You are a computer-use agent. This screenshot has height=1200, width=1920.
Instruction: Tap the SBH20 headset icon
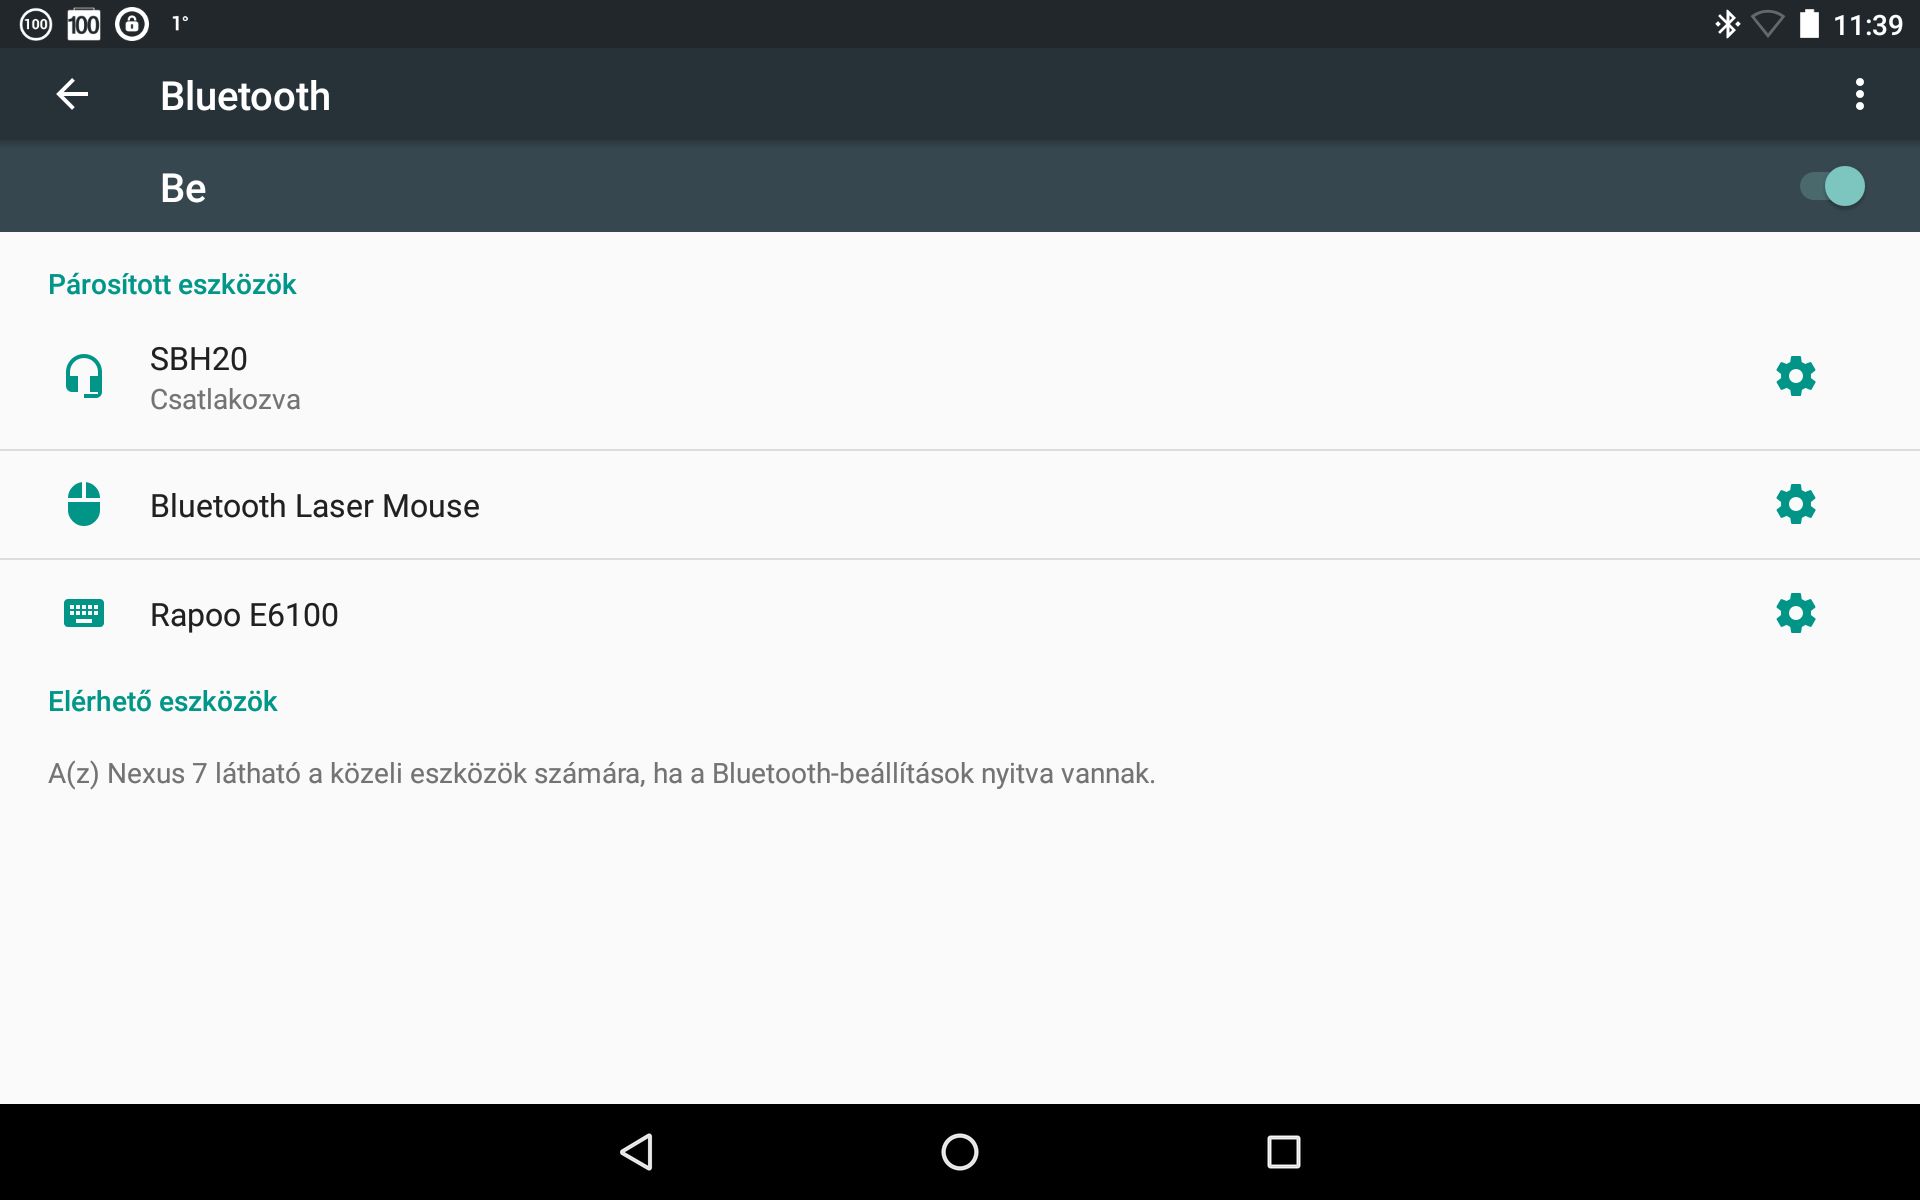coord(84,377)
